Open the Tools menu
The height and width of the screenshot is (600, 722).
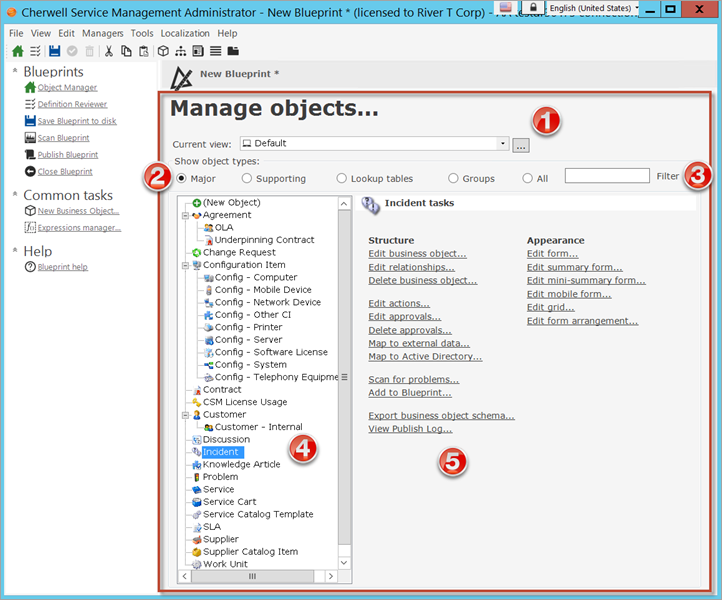[142, 33]
